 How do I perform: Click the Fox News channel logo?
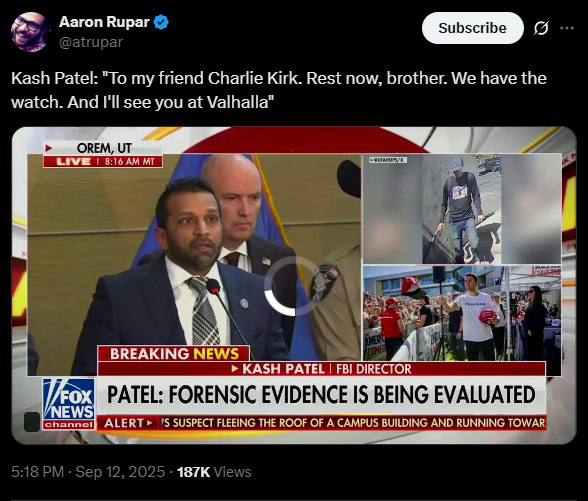69,404
